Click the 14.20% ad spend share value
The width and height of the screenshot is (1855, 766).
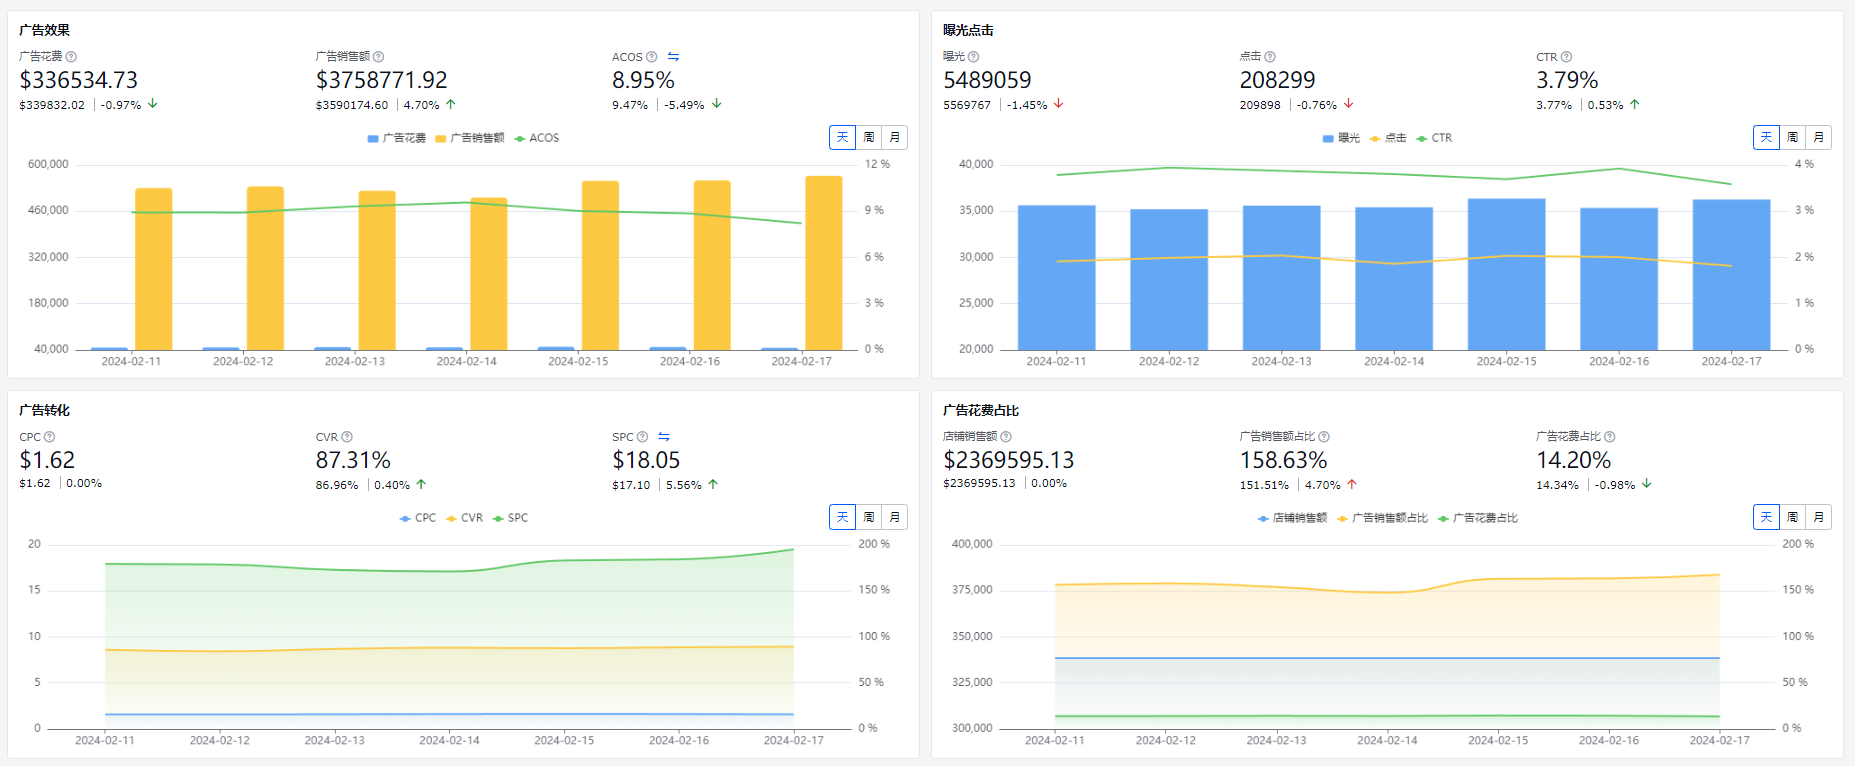click(1573, 460)
